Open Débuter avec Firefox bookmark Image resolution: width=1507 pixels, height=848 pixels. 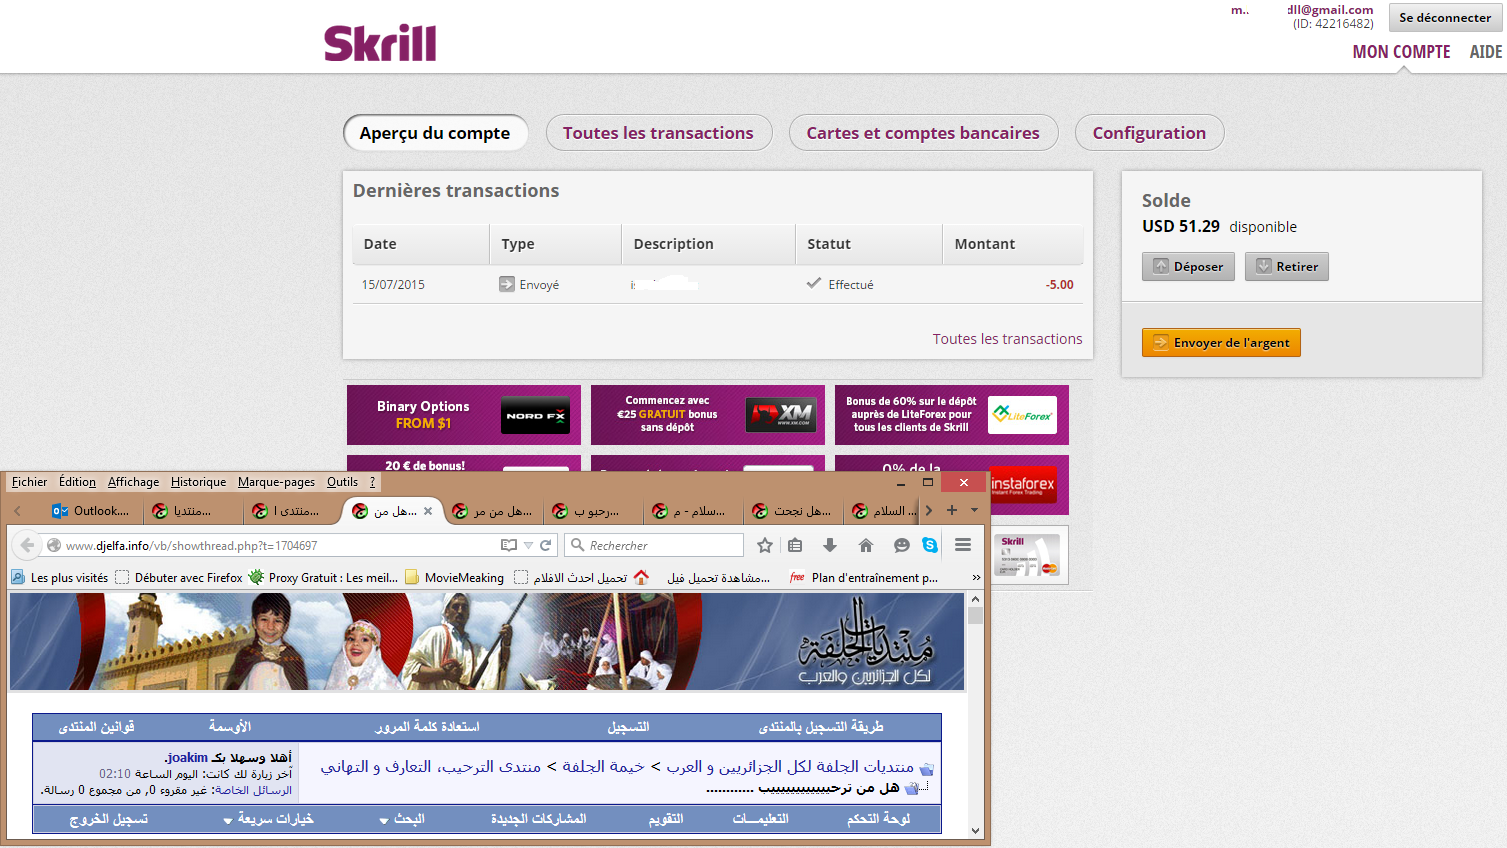click(178, 577)
